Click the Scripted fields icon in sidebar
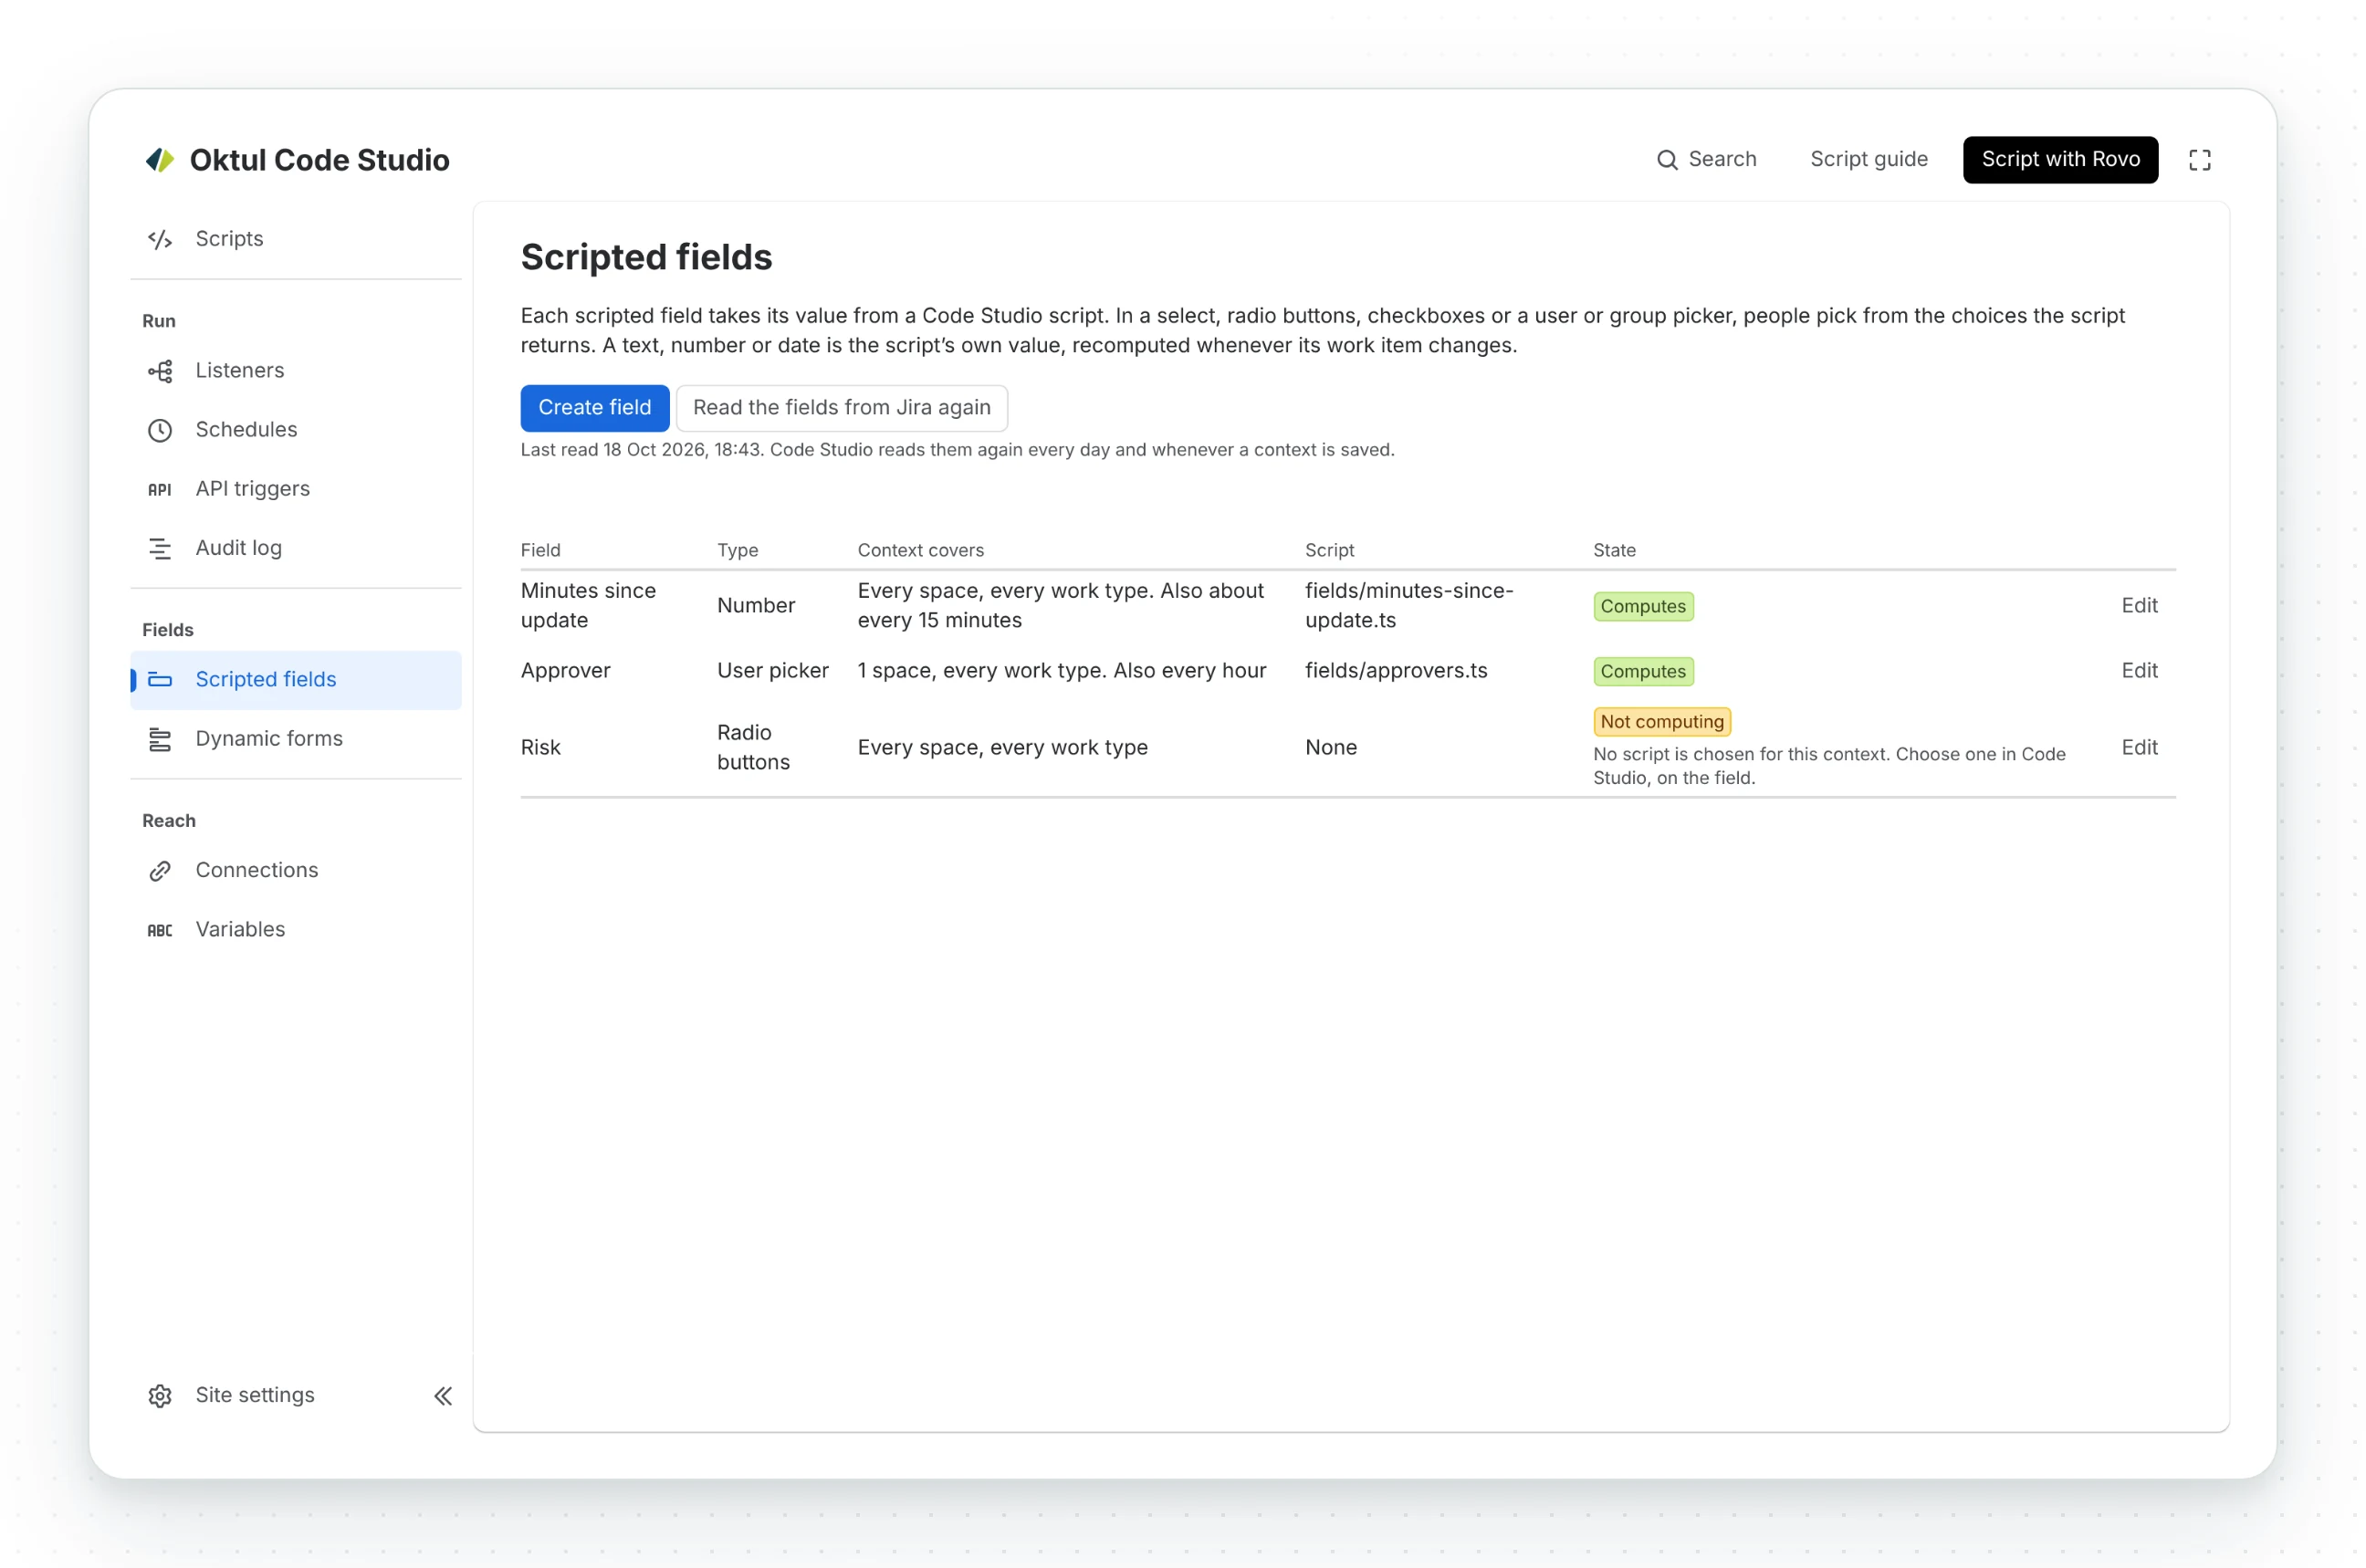Screen dimensions: 2366x1568 coord(160,680)
